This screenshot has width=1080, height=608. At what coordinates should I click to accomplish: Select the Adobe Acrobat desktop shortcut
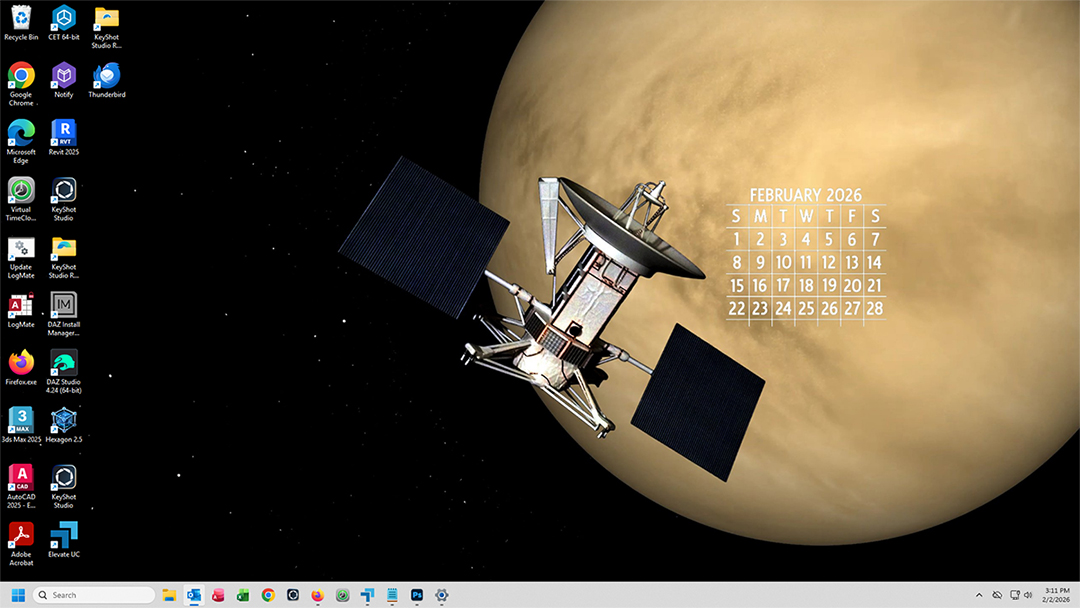pyautogui.click(x=21, y=535)
